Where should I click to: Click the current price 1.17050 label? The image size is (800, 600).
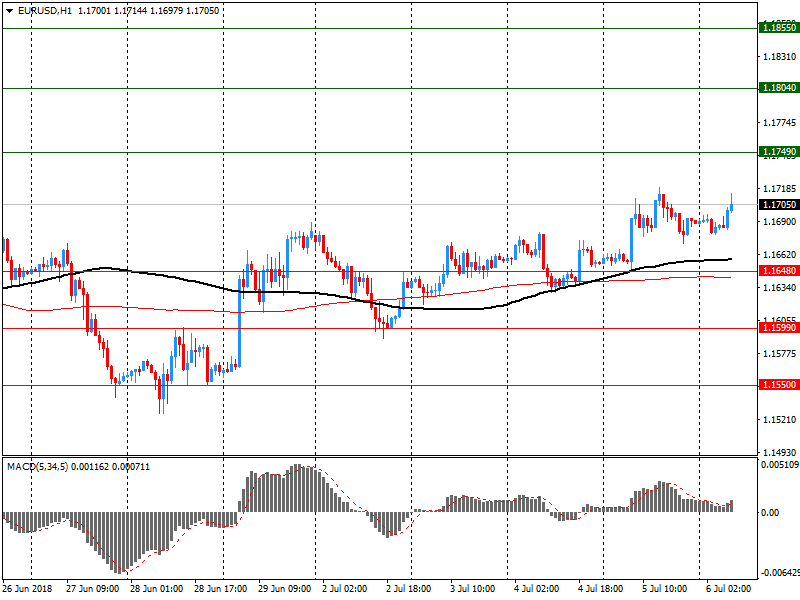pos(778,205)
